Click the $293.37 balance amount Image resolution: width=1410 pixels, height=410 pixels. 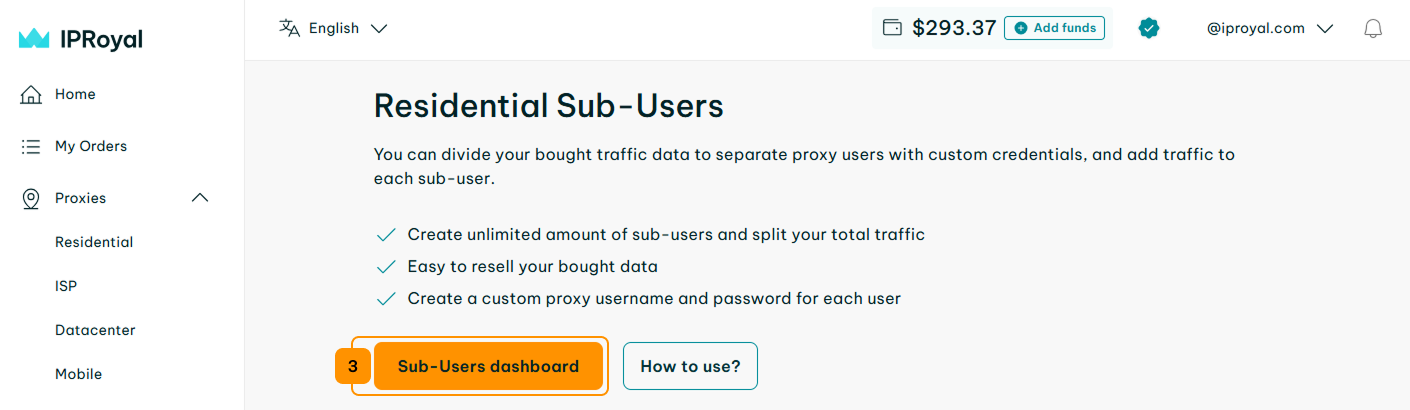pyautogui.click(x=954, y=28)
